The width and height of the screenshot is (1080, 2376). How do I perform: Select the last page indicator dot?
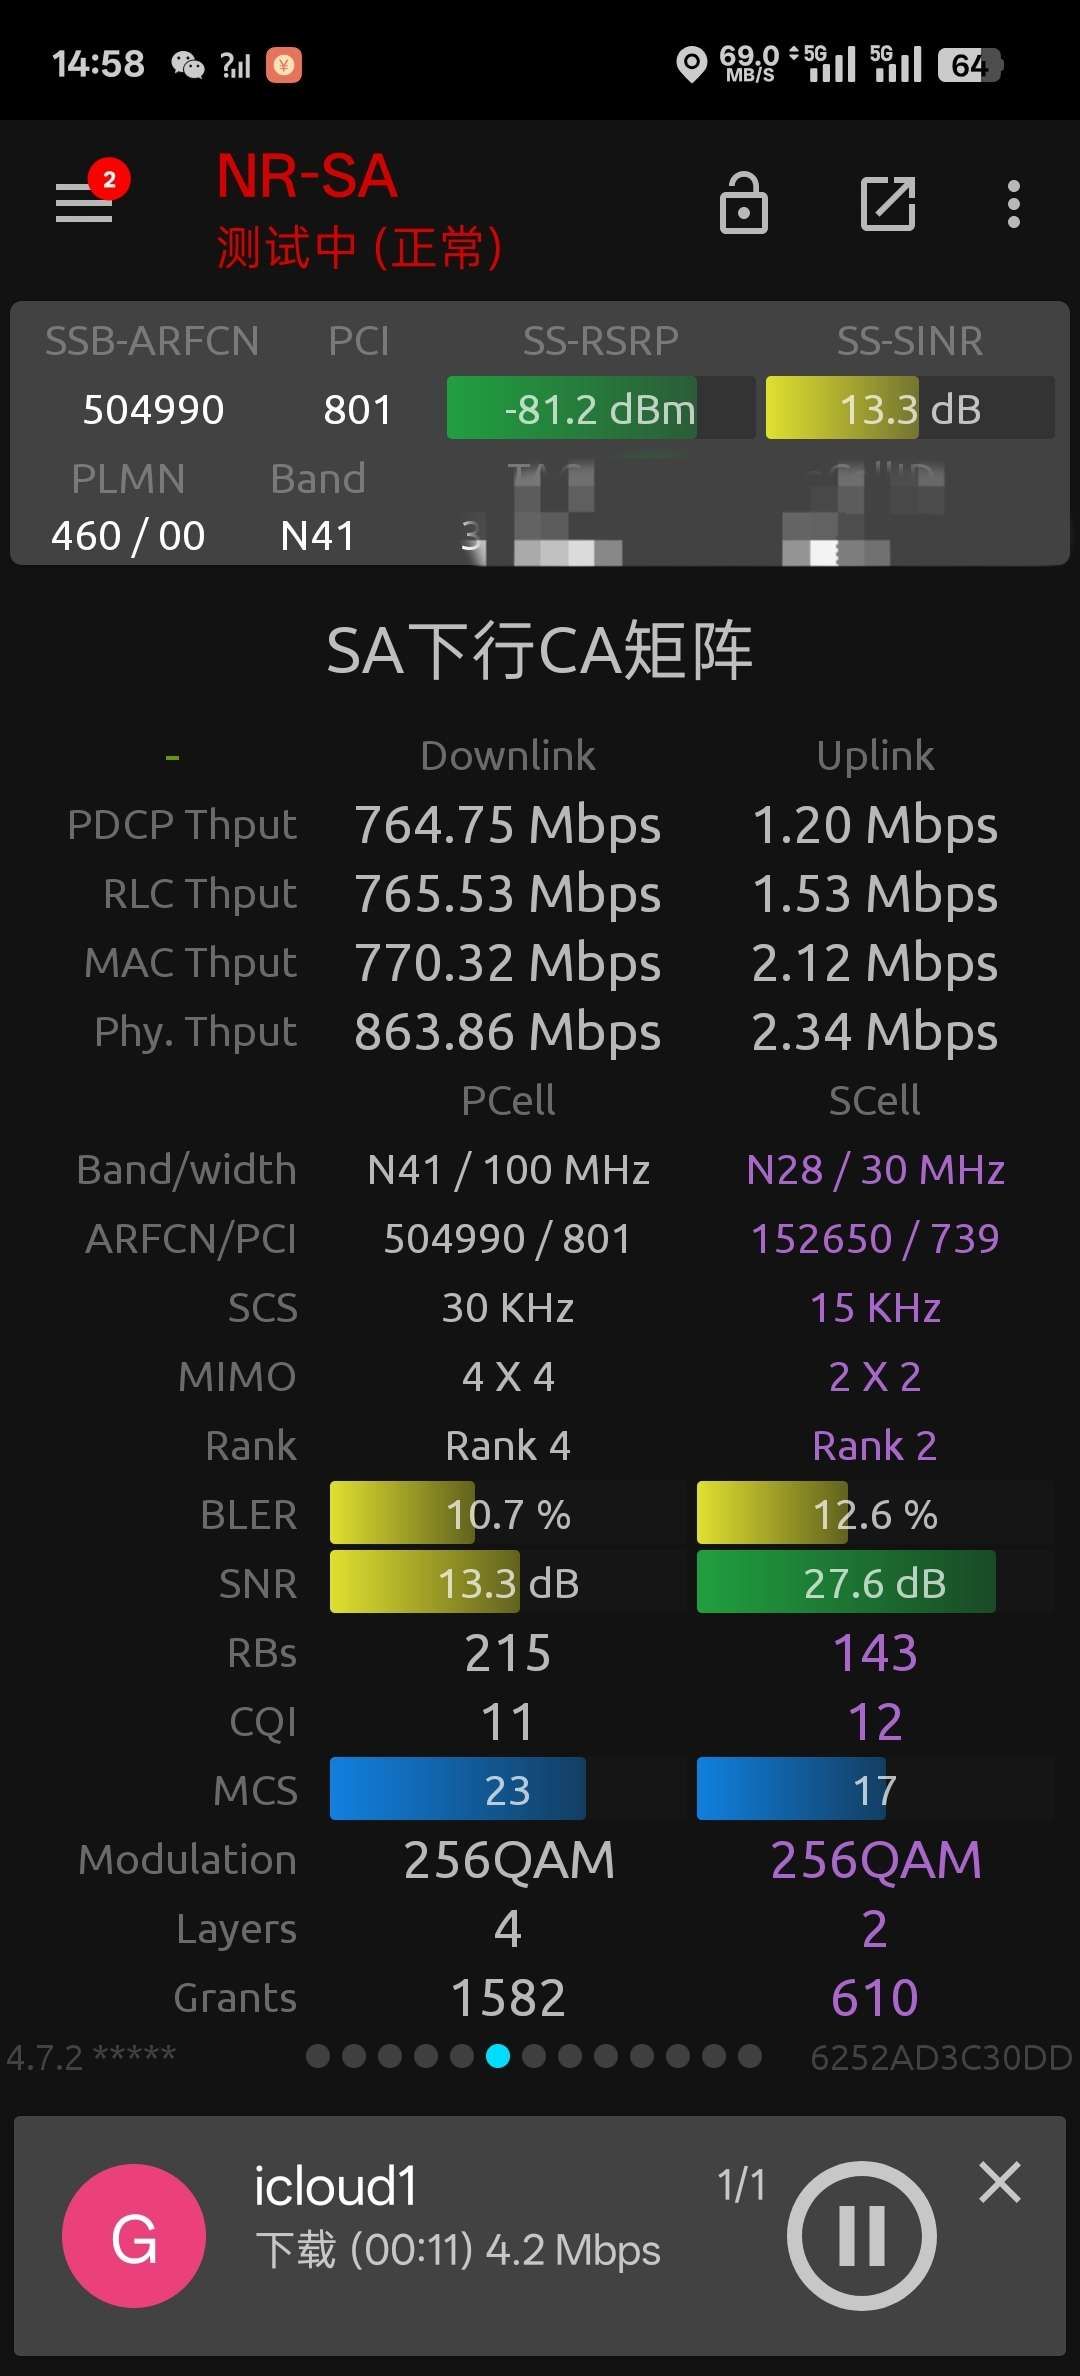pyautogui.click(x=750, y=2056)
